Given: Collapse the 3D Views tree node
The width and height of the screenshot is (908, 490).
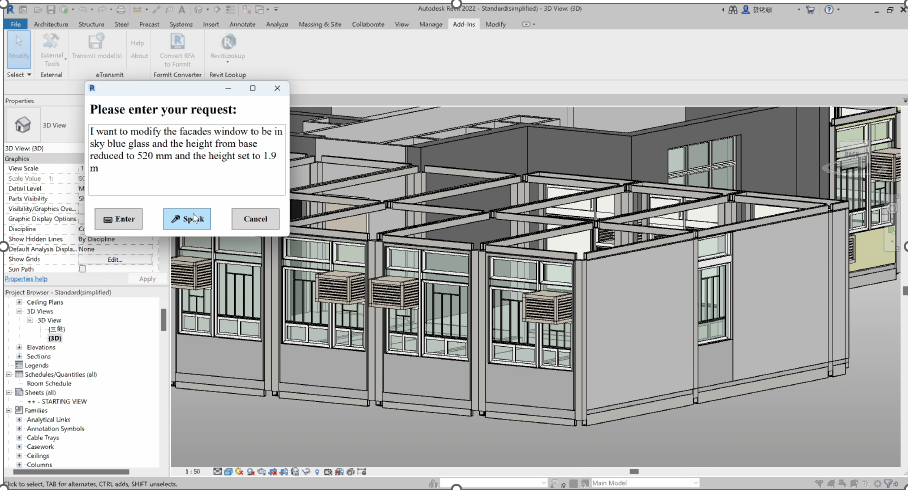Looking at the screenshot, I should point(19,311).
